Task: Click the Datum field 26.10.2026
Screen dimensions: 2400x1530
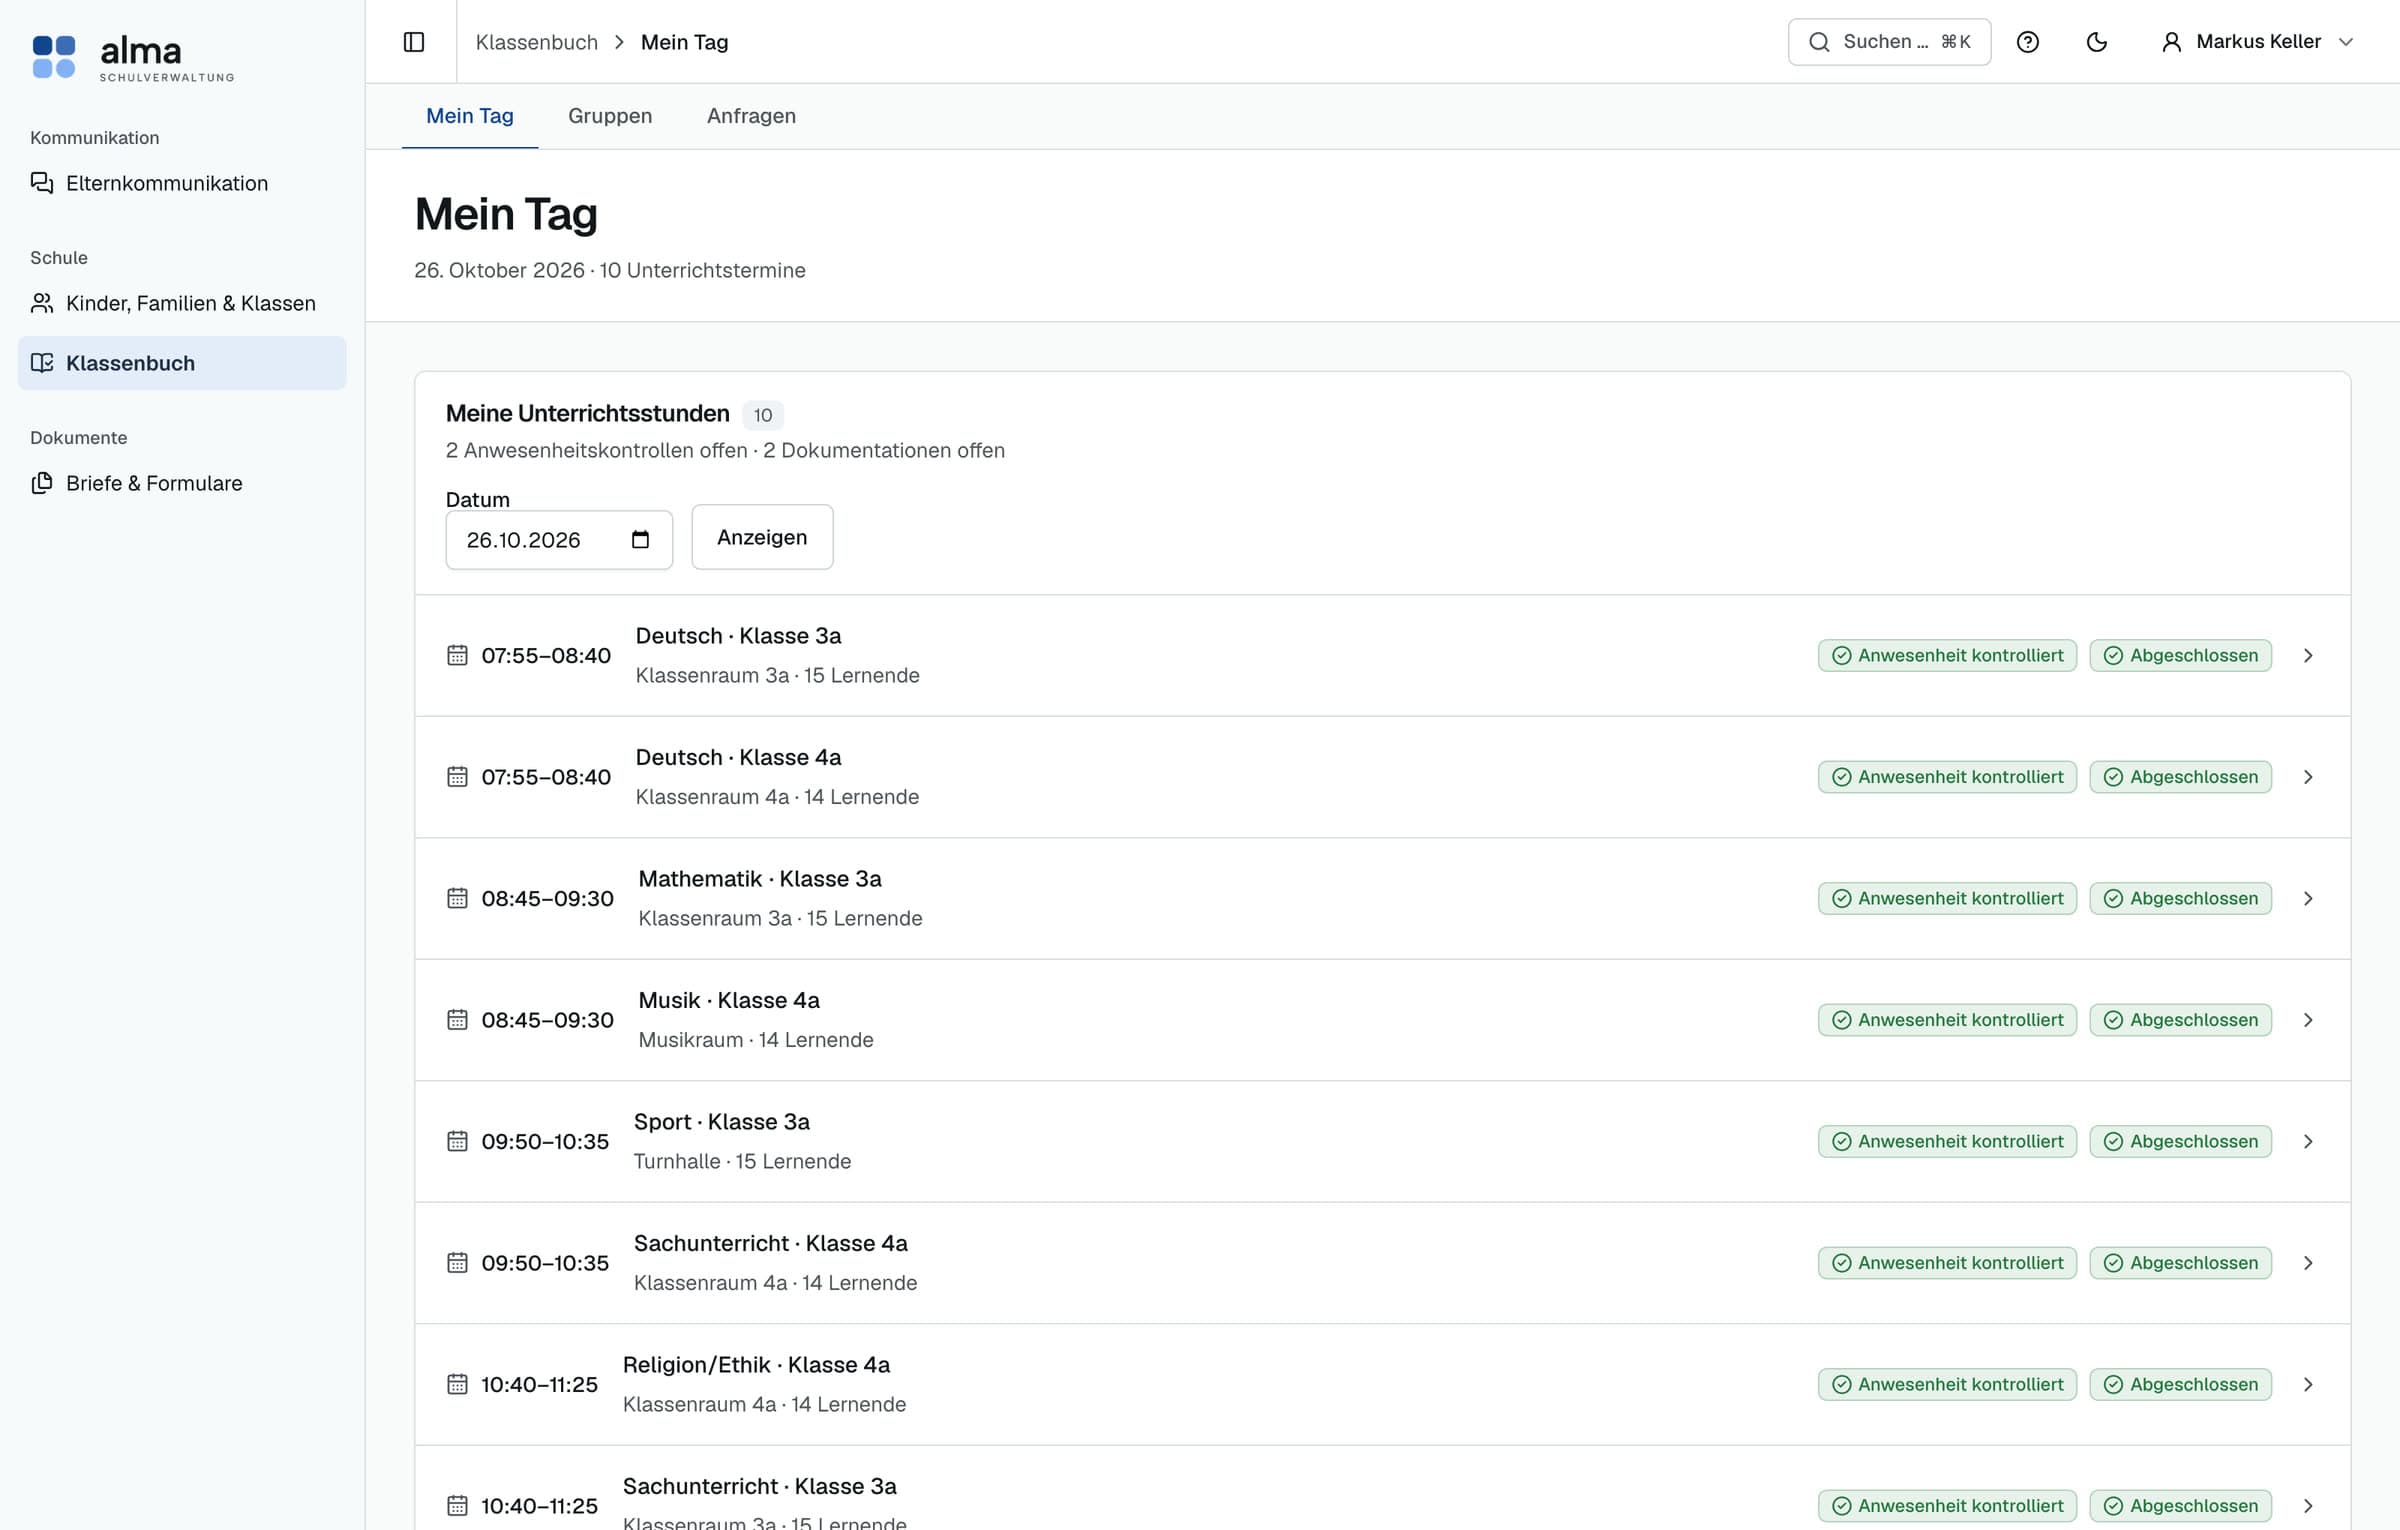Action: (559, 540)
